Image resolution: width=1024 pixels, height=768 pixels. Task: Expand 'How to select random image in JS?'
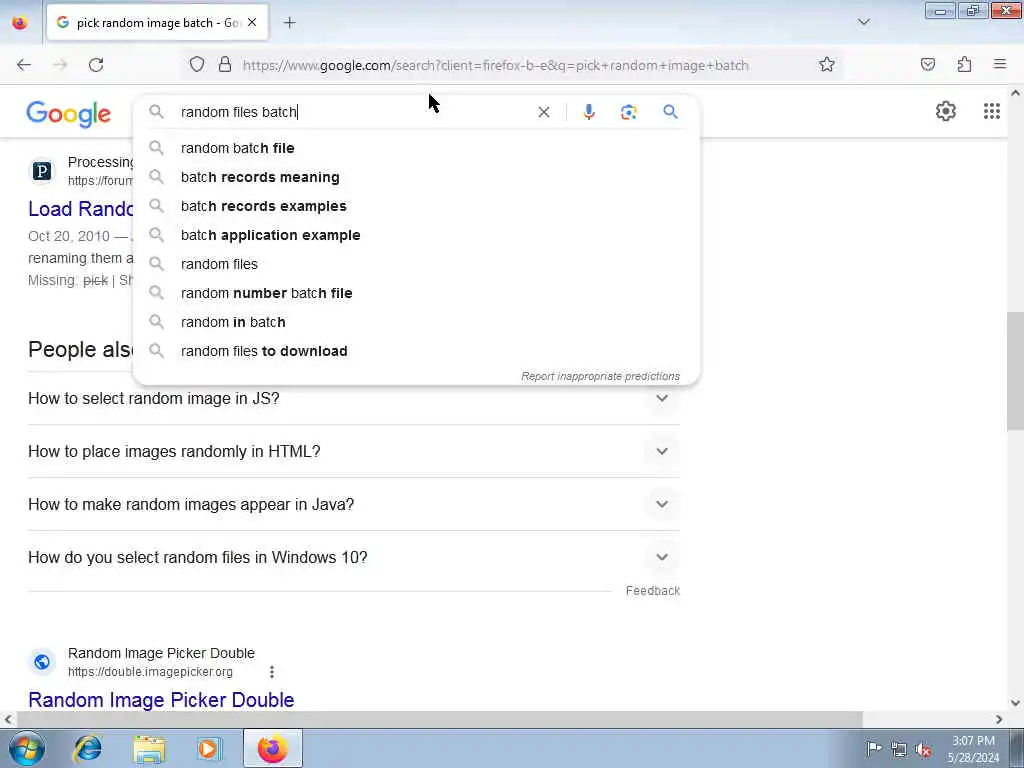point(354,398)
